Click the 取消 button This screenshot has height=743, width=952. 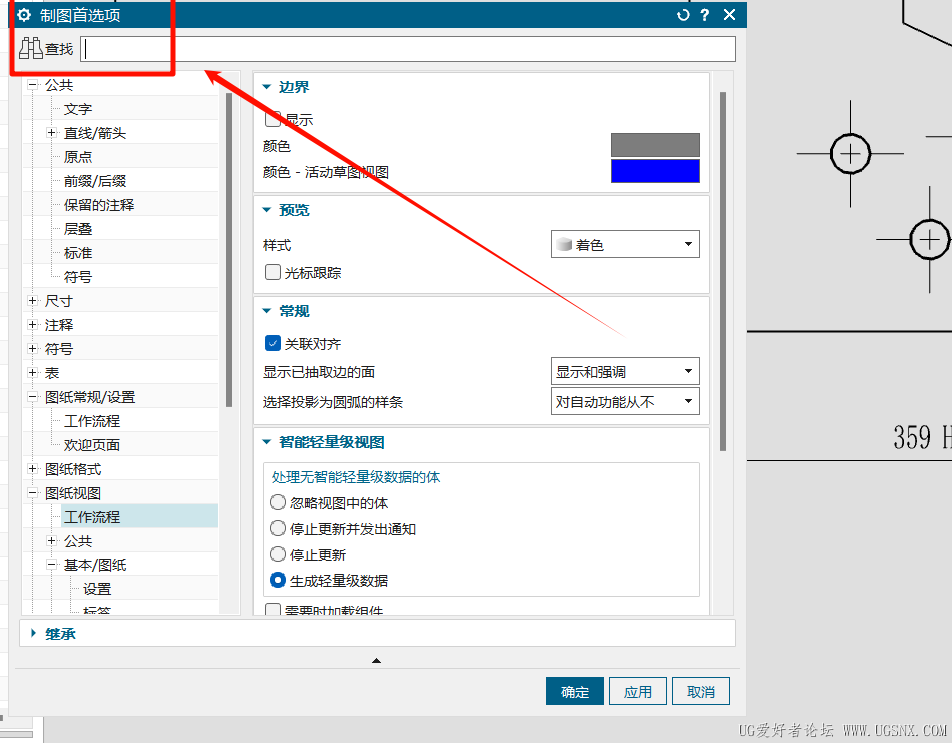click(701, 691)
